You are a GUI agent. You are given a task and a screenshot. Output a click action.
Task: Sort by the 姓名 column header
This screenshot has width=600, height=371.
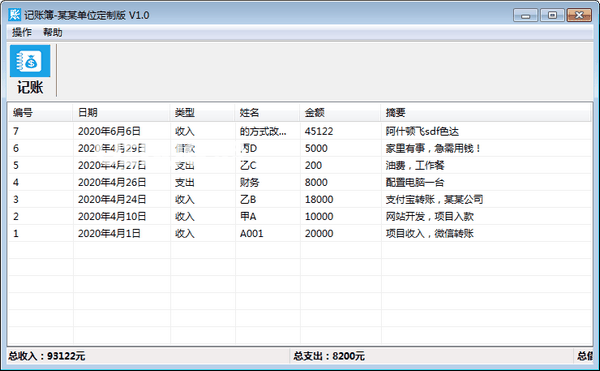click(267, 112)
